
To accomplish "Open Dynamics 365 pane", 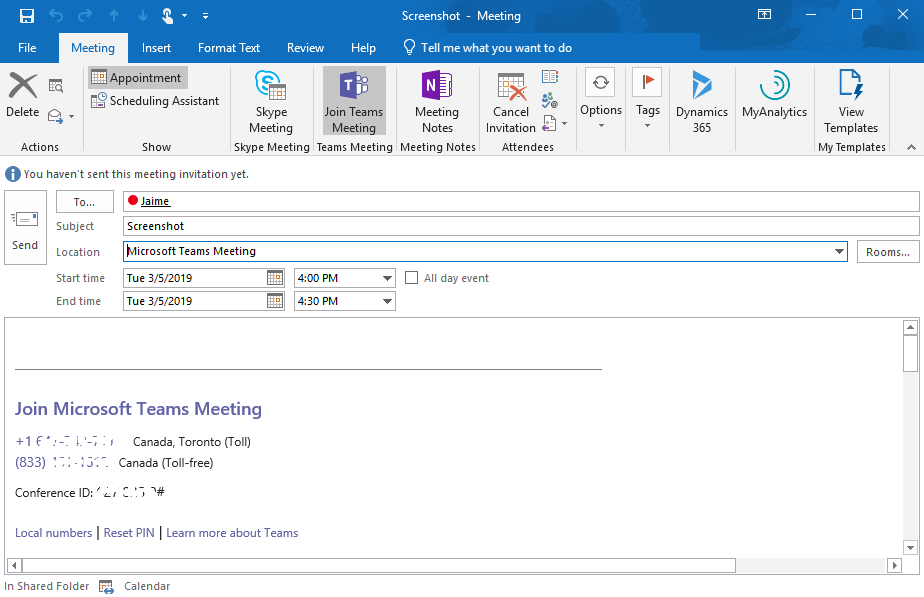I will [701, 100].
